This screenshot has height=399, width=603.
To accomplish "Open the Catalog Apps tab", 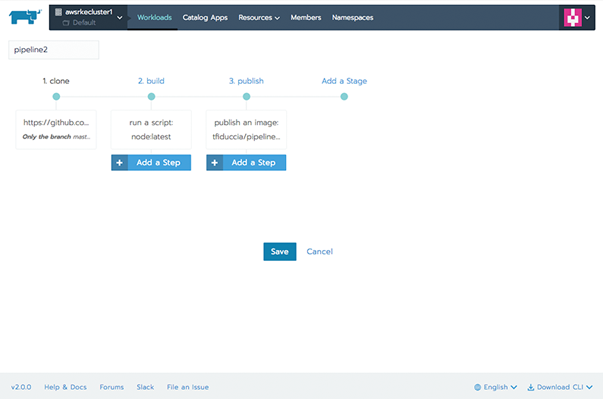I will (205, 18).
